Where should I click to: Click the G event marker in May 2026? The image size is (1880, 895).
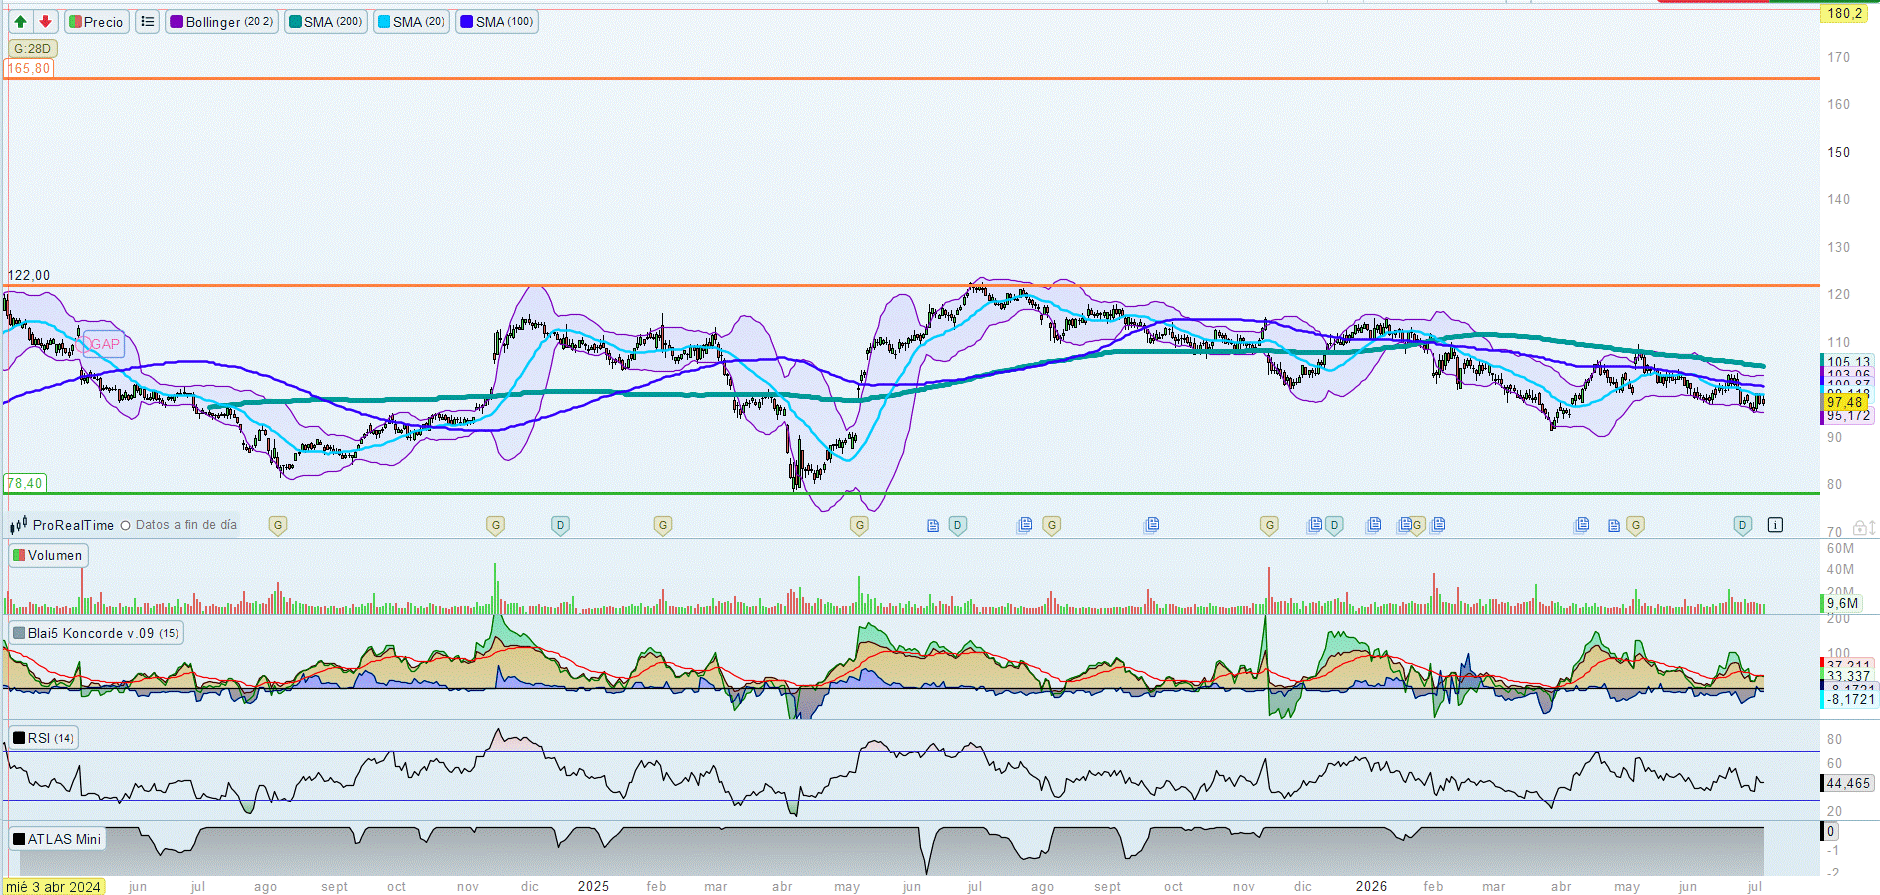click(x=1635, y=525)
